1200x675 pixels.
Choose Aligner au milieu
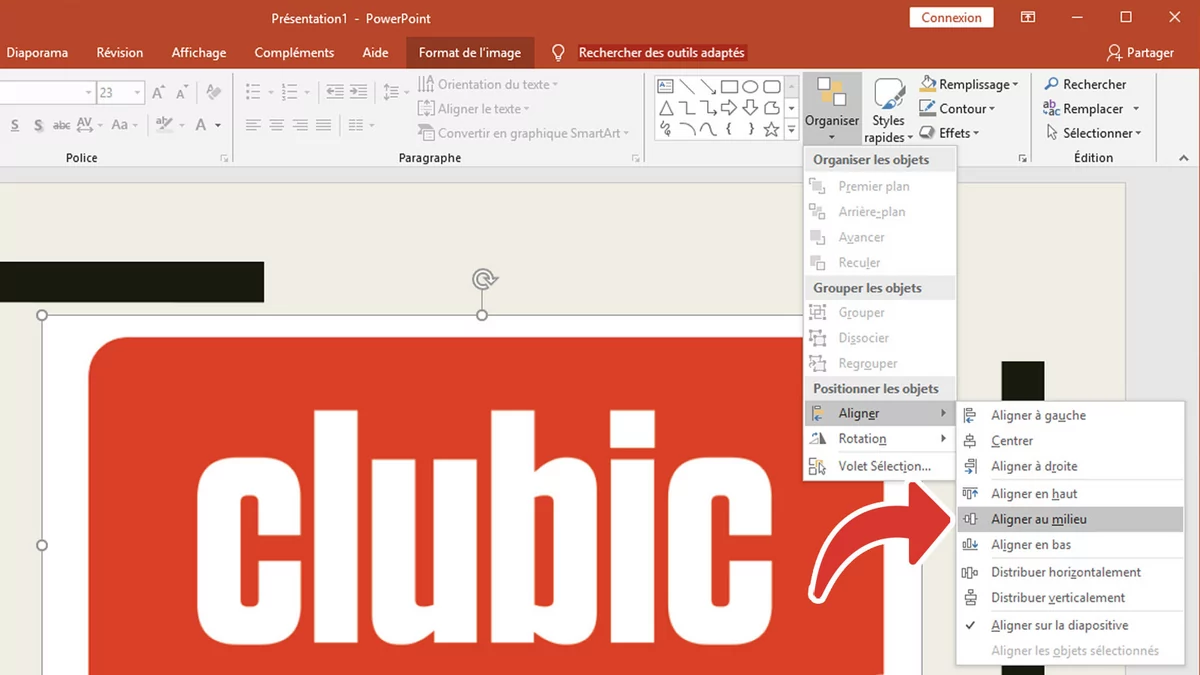1069,520
